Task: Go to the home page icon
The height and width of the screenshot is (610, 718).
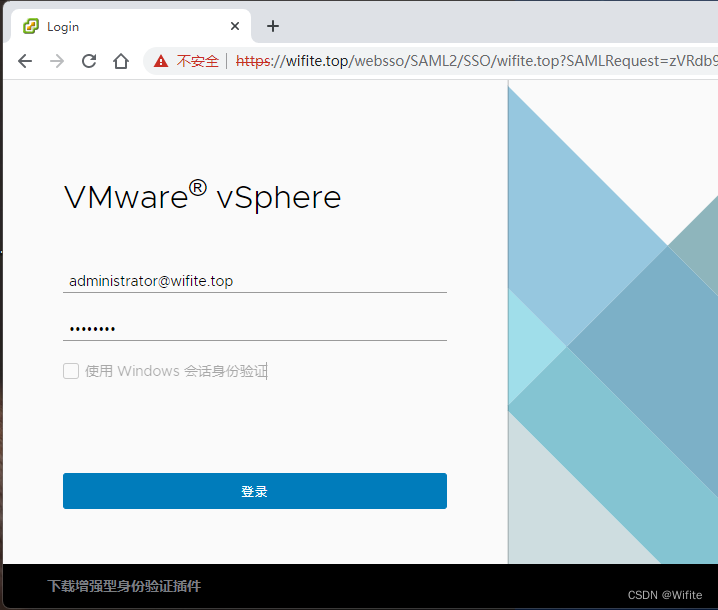Action: tap(121, 61)
